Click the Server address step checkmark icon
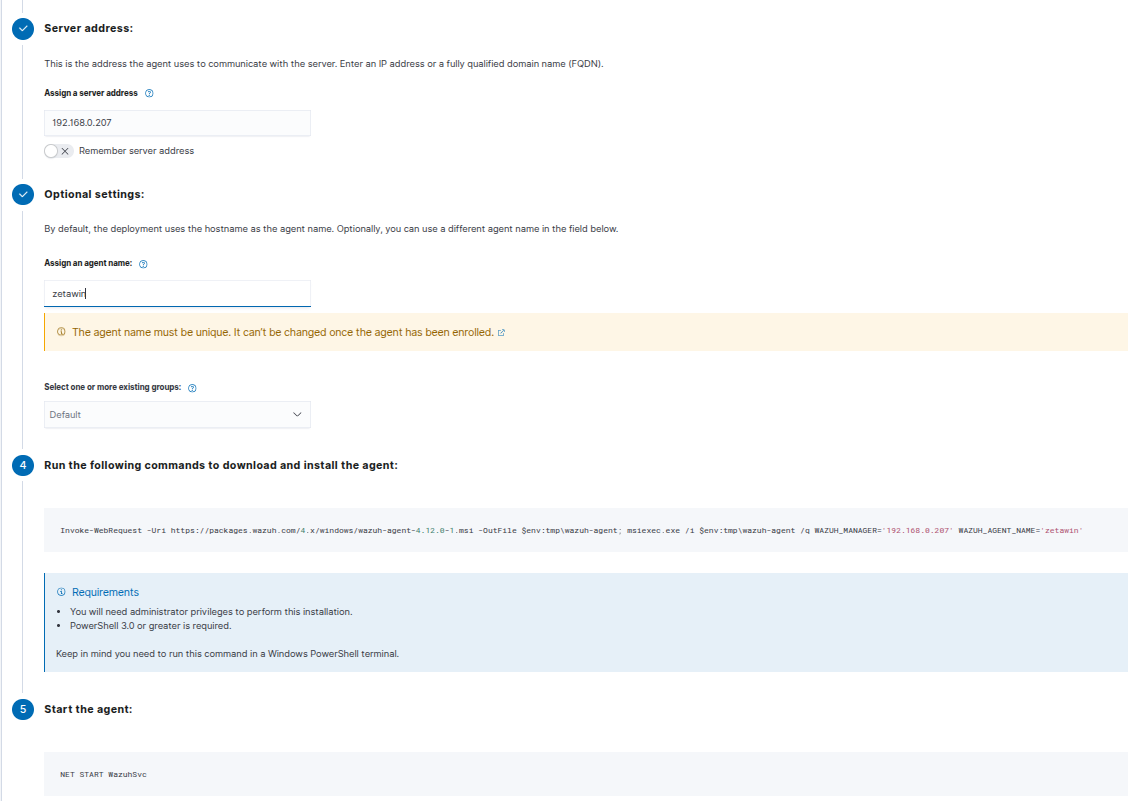The image size is (1128, 801). (x=22, y=29)
